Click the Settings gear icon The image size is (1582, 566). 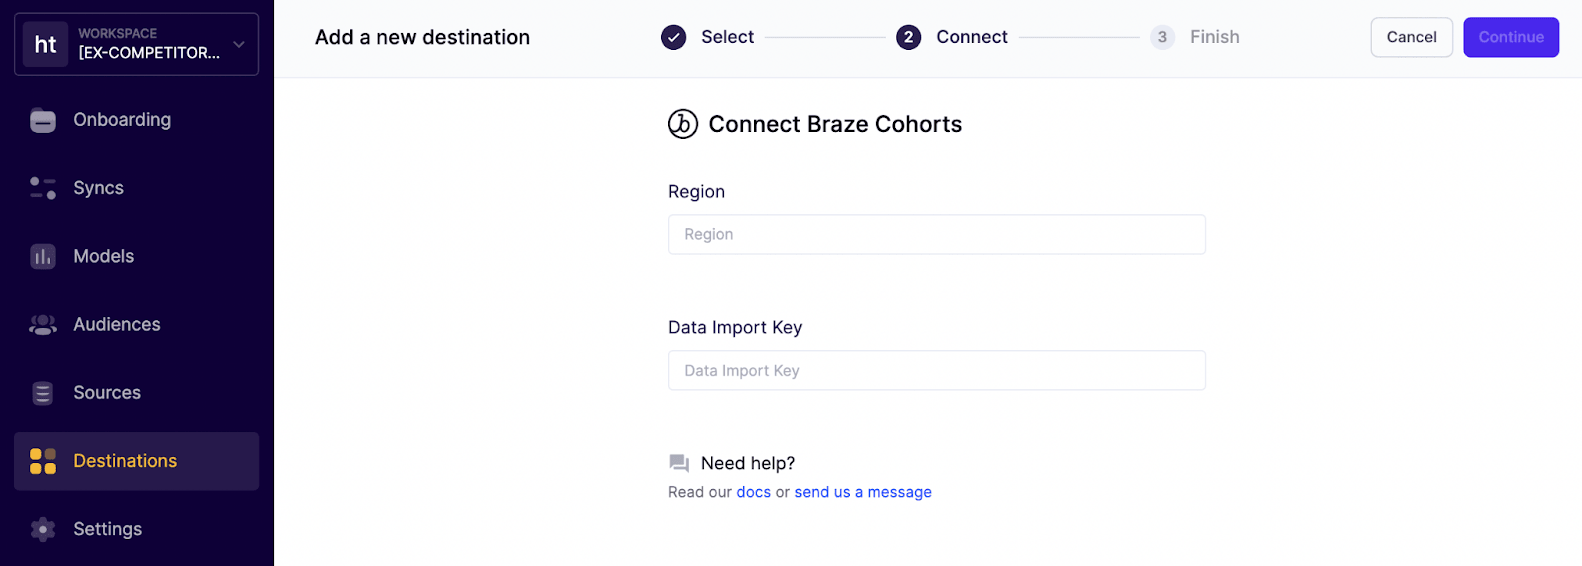click(43, 529)
